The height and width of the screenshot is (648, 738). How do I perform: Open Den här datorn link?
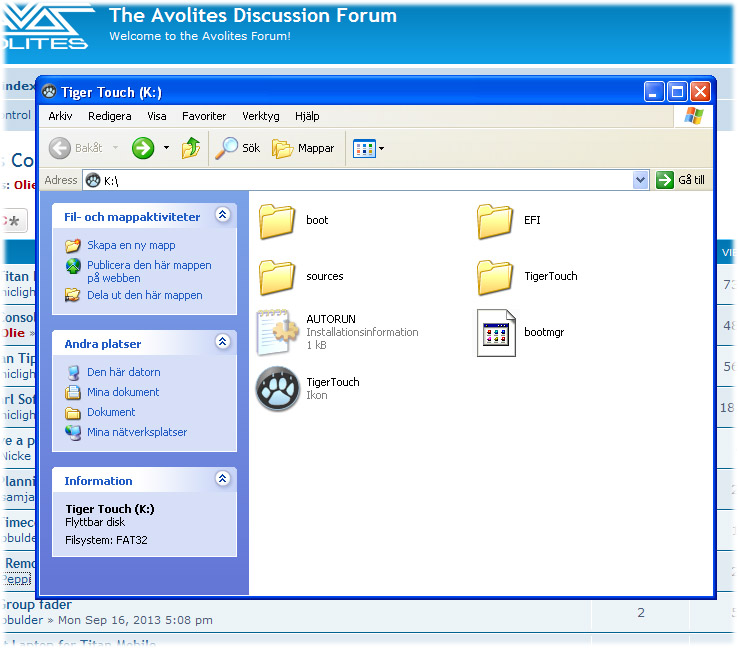pos(124,372)
